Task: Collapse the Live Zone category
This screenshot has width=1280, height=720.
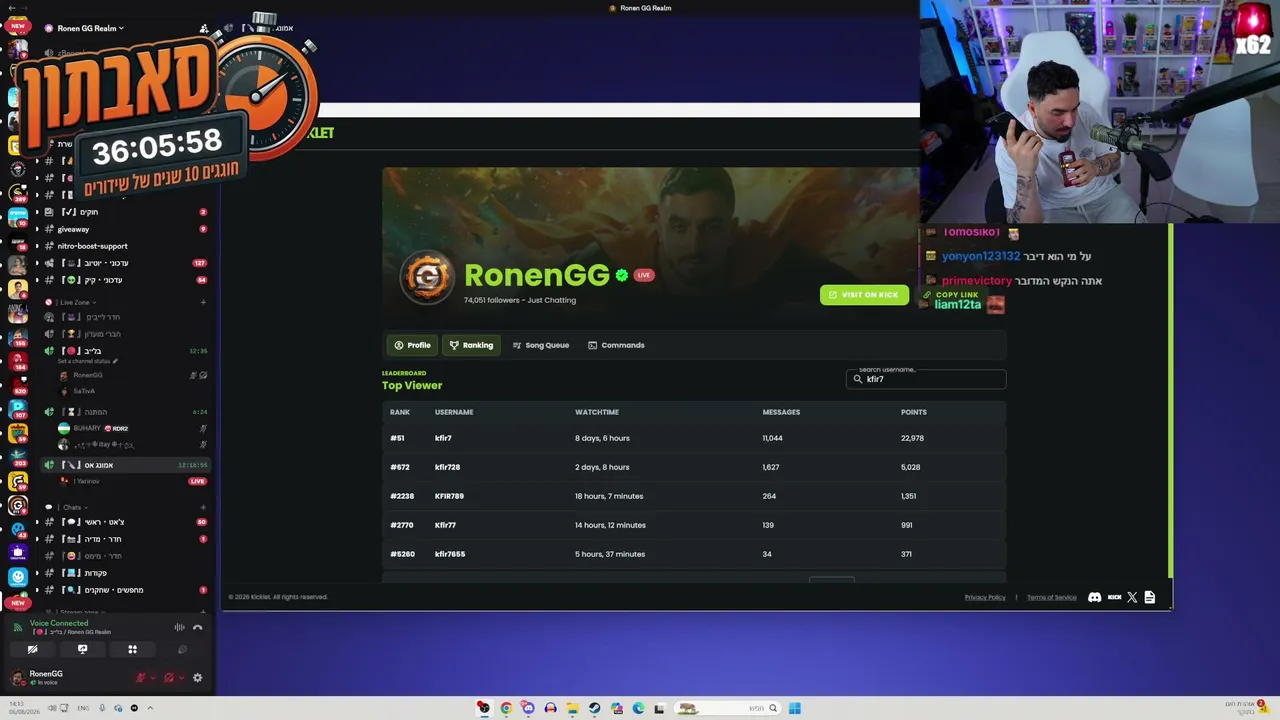Action: click(75, 302)
